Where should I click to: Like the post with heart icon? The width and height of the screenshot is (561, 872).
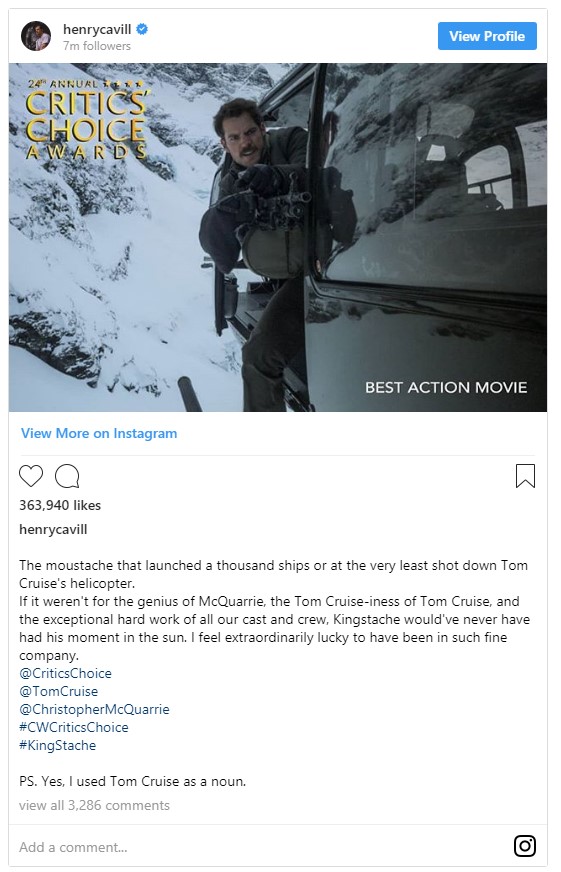pyautogui.click(x=31, y=477)
